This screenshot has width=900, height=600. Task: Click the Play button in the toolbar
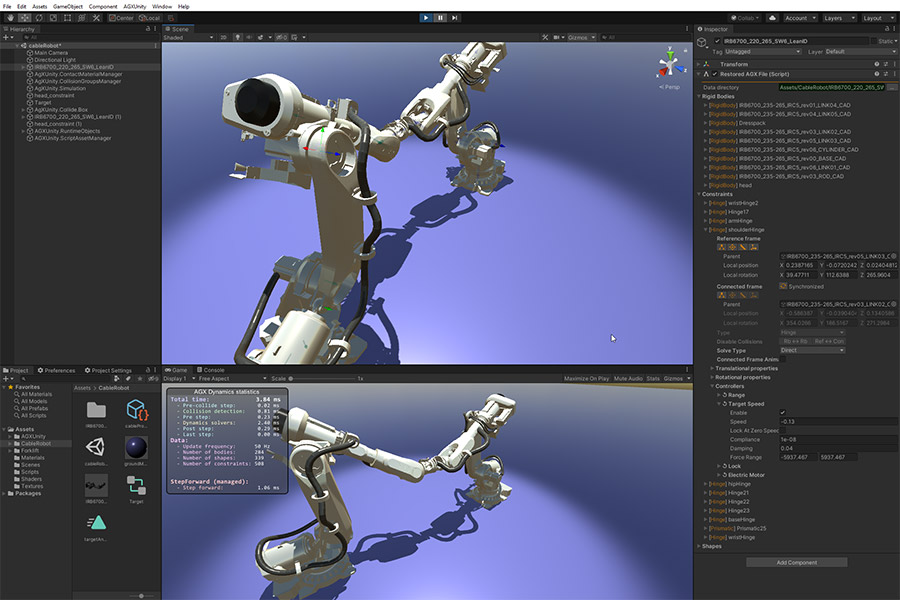426,18
